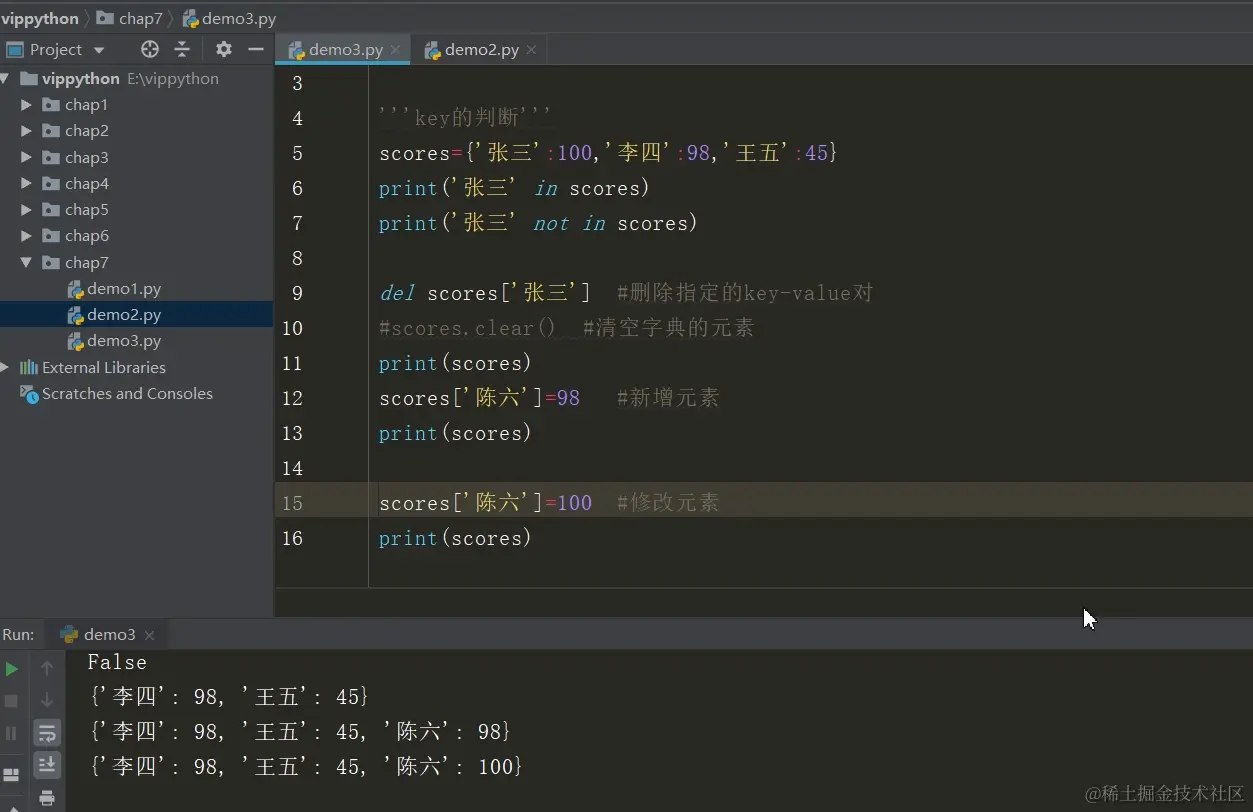Image resolution: width=1253 pixels, height=812 pixels.
Task: Select vippython root project node label
Action: pyautogui.click(x=81, y=78)
